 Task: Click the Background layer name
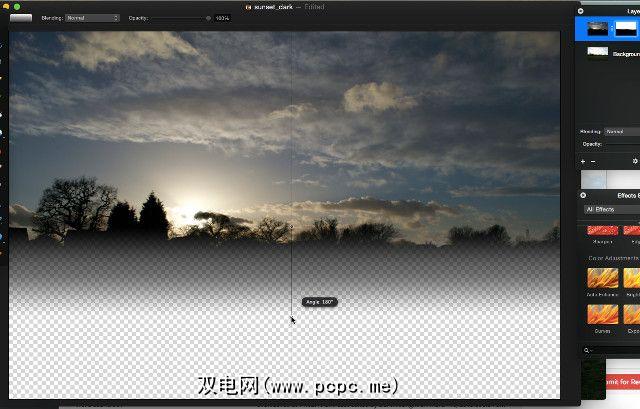[x=626, y=53]
